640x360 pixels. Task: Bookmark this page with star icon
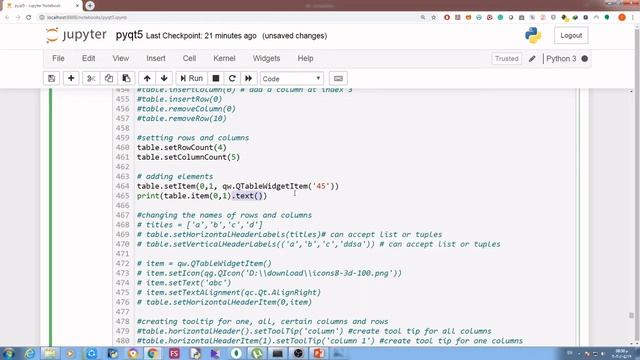click(x=433, y=17)
